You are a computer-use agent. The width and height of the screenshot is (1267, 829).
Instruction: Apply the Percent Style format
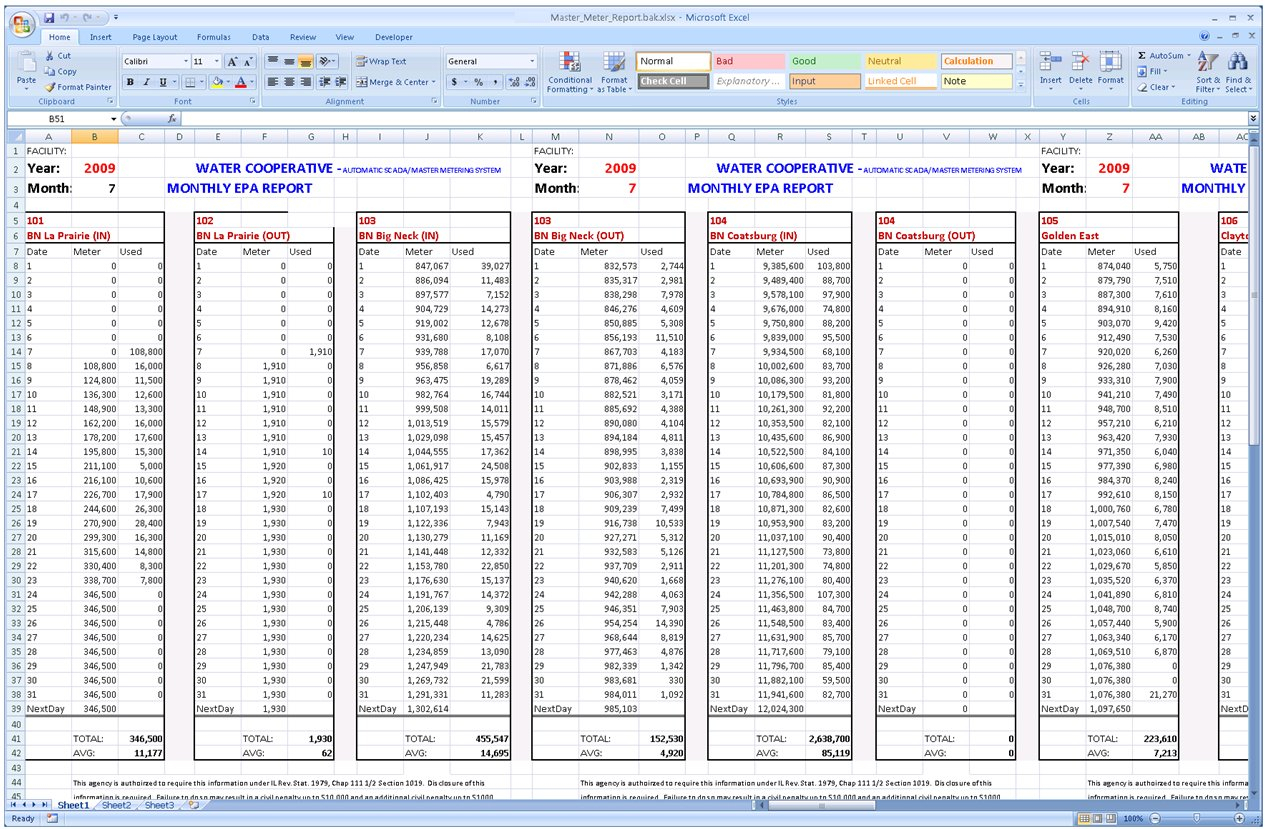(x=478, y=82)
